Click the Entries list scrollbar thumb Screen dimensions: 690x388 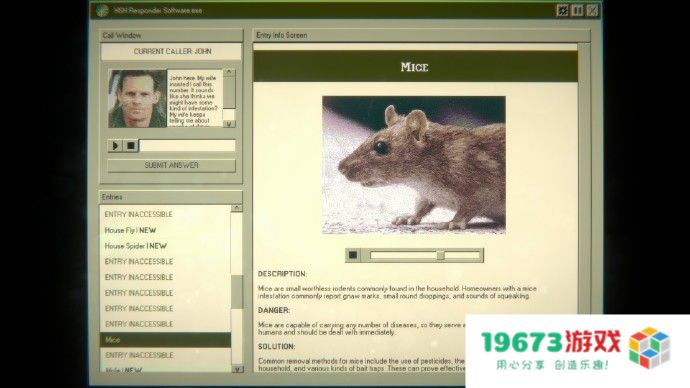(x=237, y=292)
